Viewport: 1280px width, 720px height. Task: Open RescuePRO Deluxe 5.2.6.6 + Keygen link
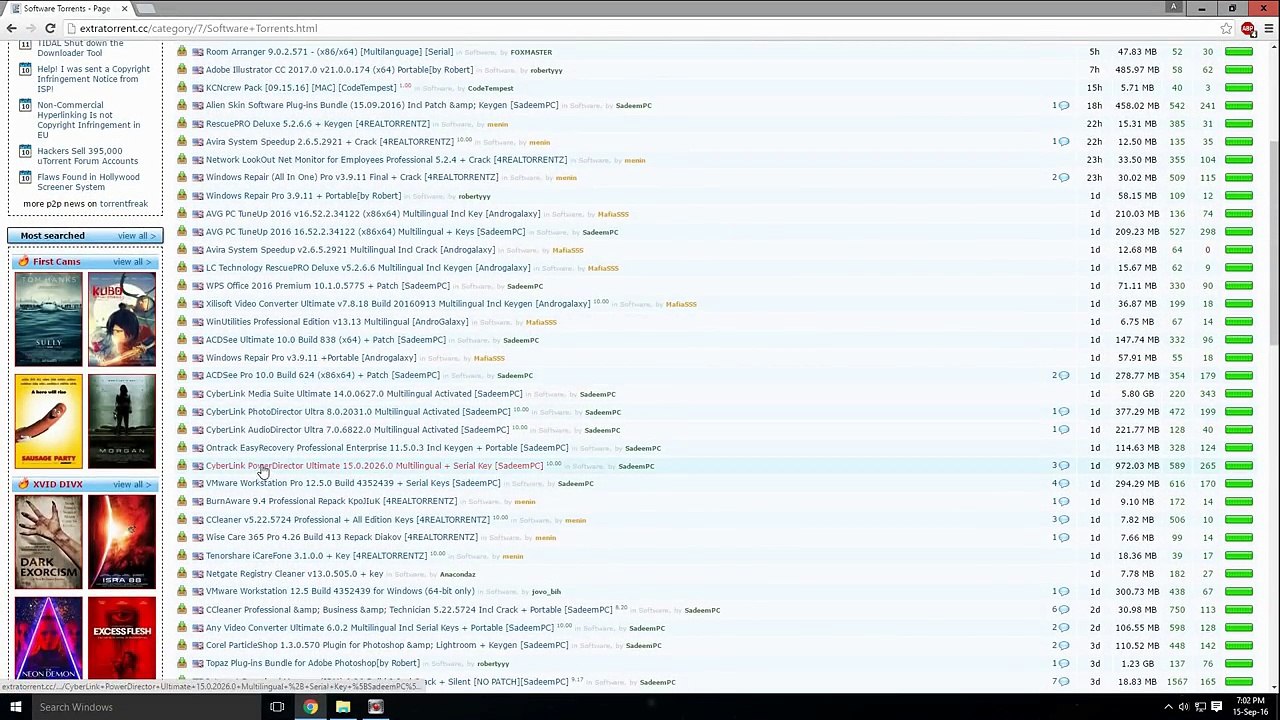click(x=317, y=124)
